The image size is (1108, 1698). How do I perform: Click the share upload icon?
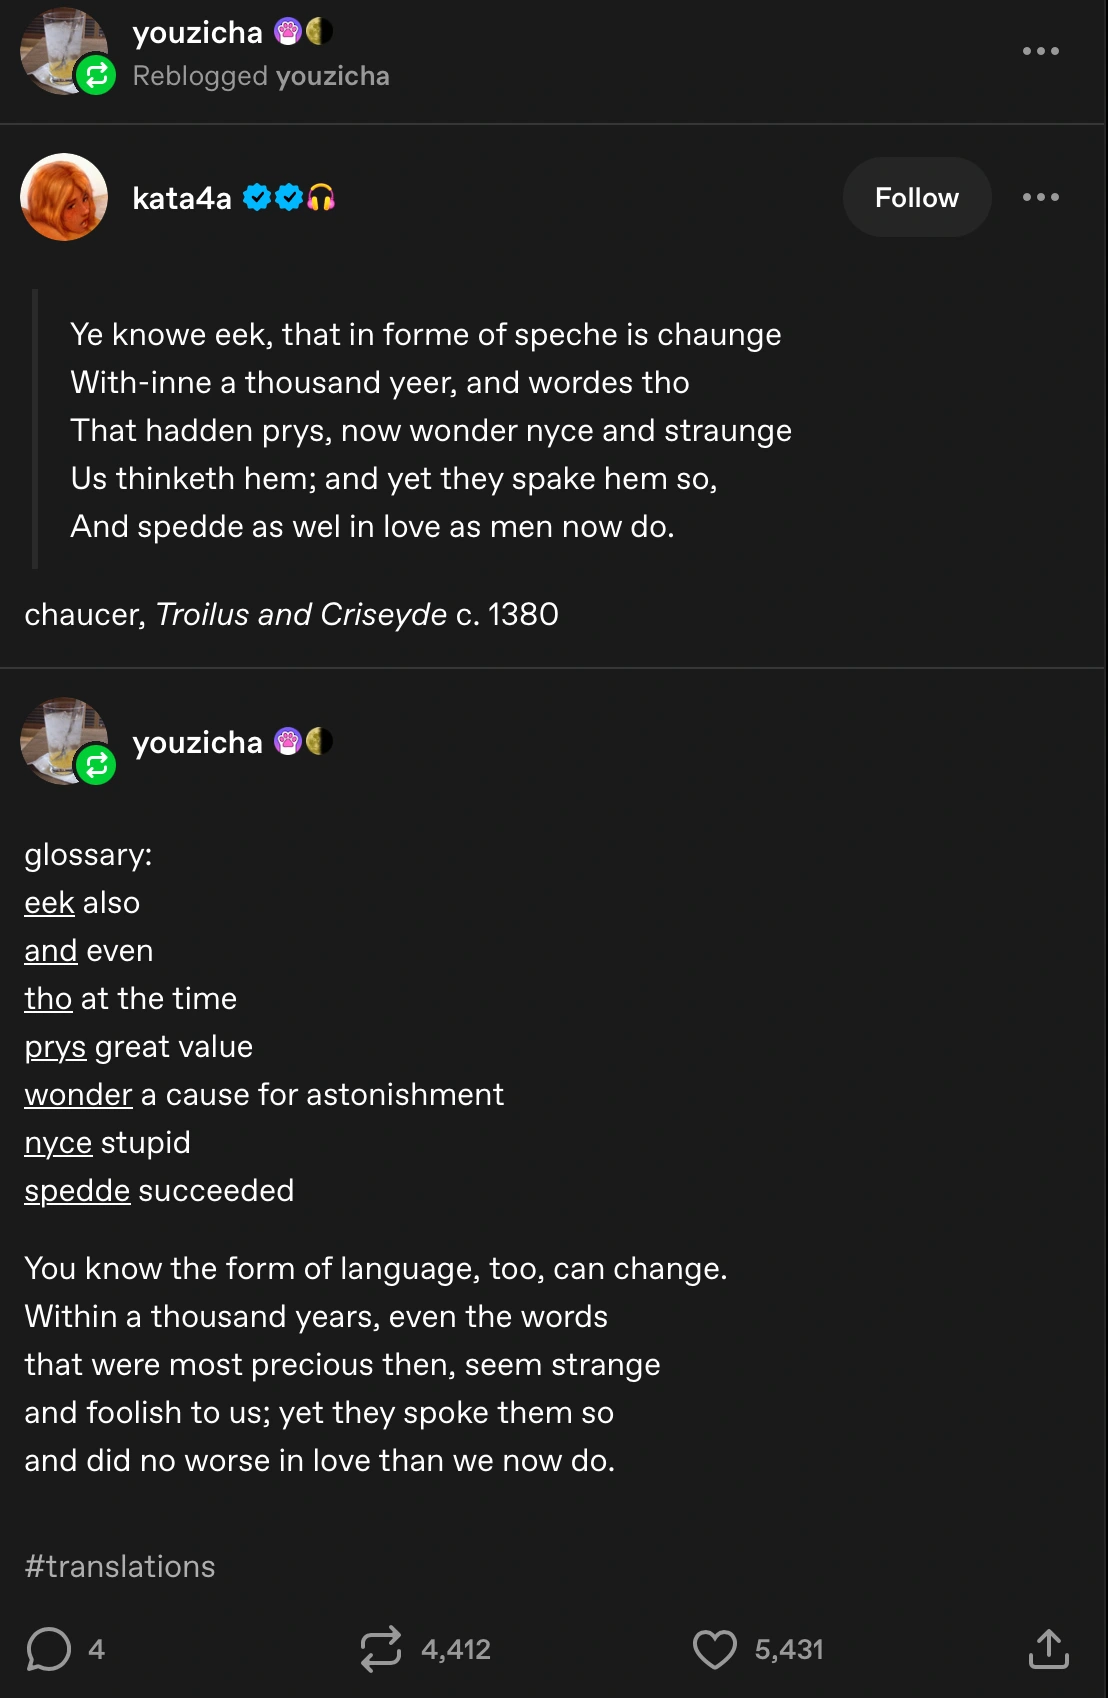coord(1048,1649)
